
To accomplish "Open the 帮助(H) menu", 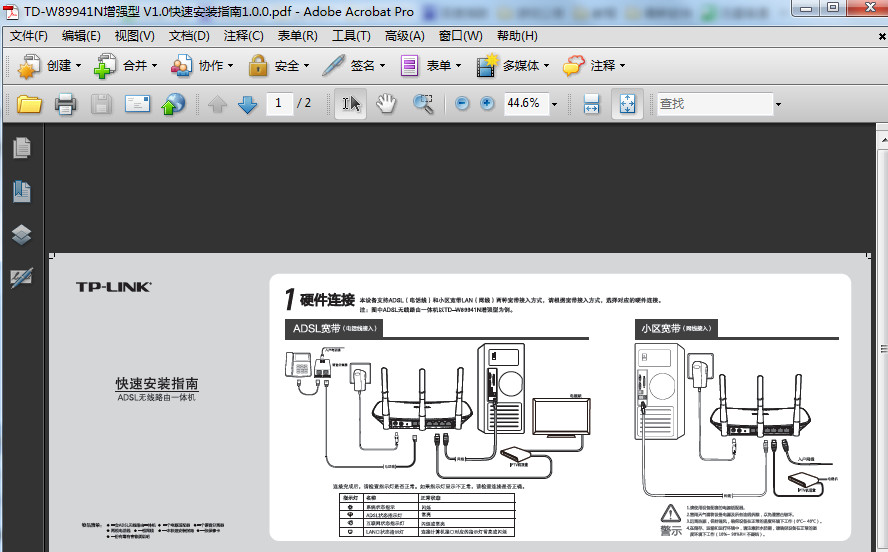I will (x=517, y=36).
